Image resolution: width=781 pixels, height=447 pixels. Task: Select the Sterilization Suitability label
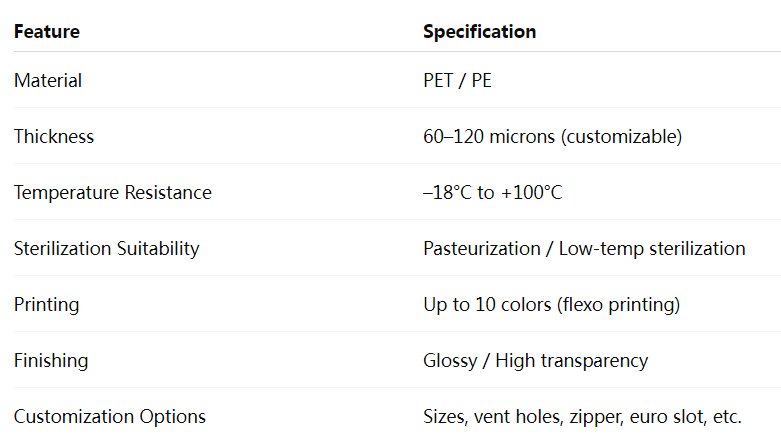[x=107, y=249]
